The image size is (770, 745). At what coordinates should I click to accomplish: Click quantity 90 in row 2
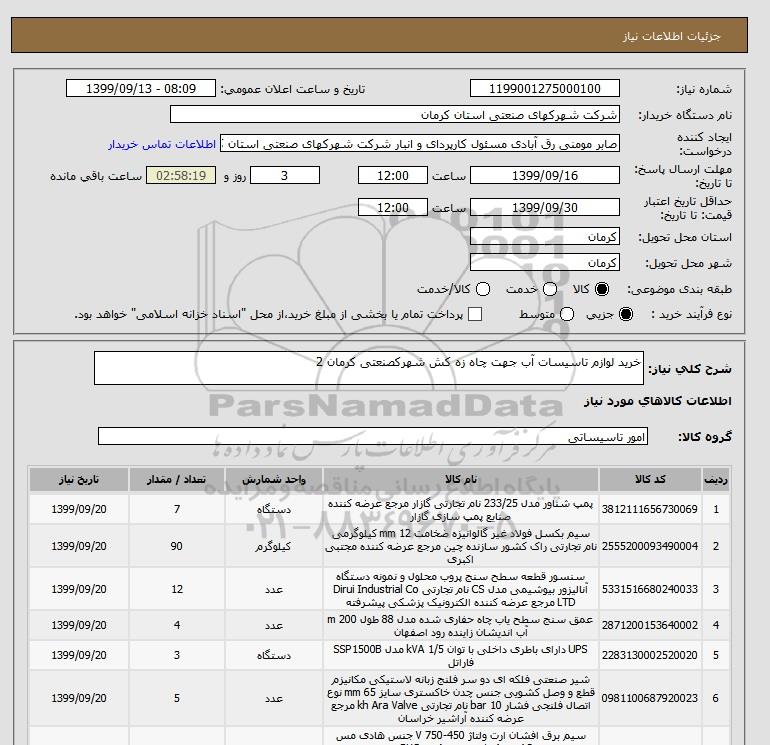click(x=177, y=546)
